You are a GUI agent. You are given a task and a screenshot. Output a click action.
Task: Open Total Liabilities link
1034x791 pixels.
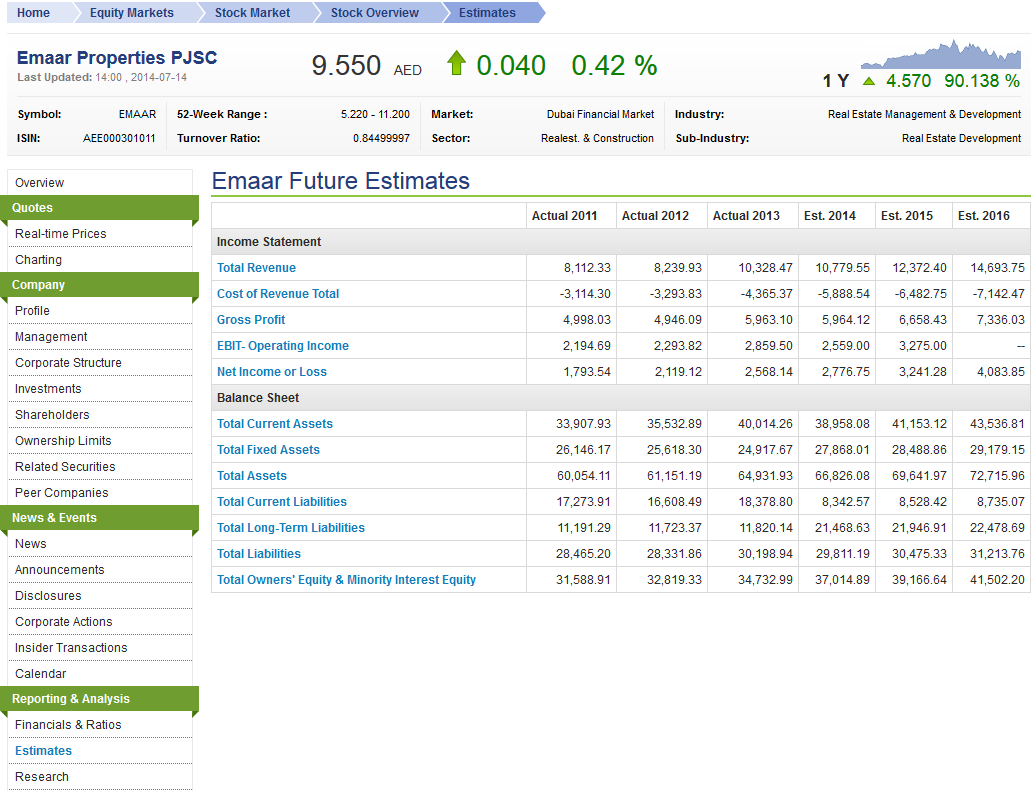tap(259, 554)
